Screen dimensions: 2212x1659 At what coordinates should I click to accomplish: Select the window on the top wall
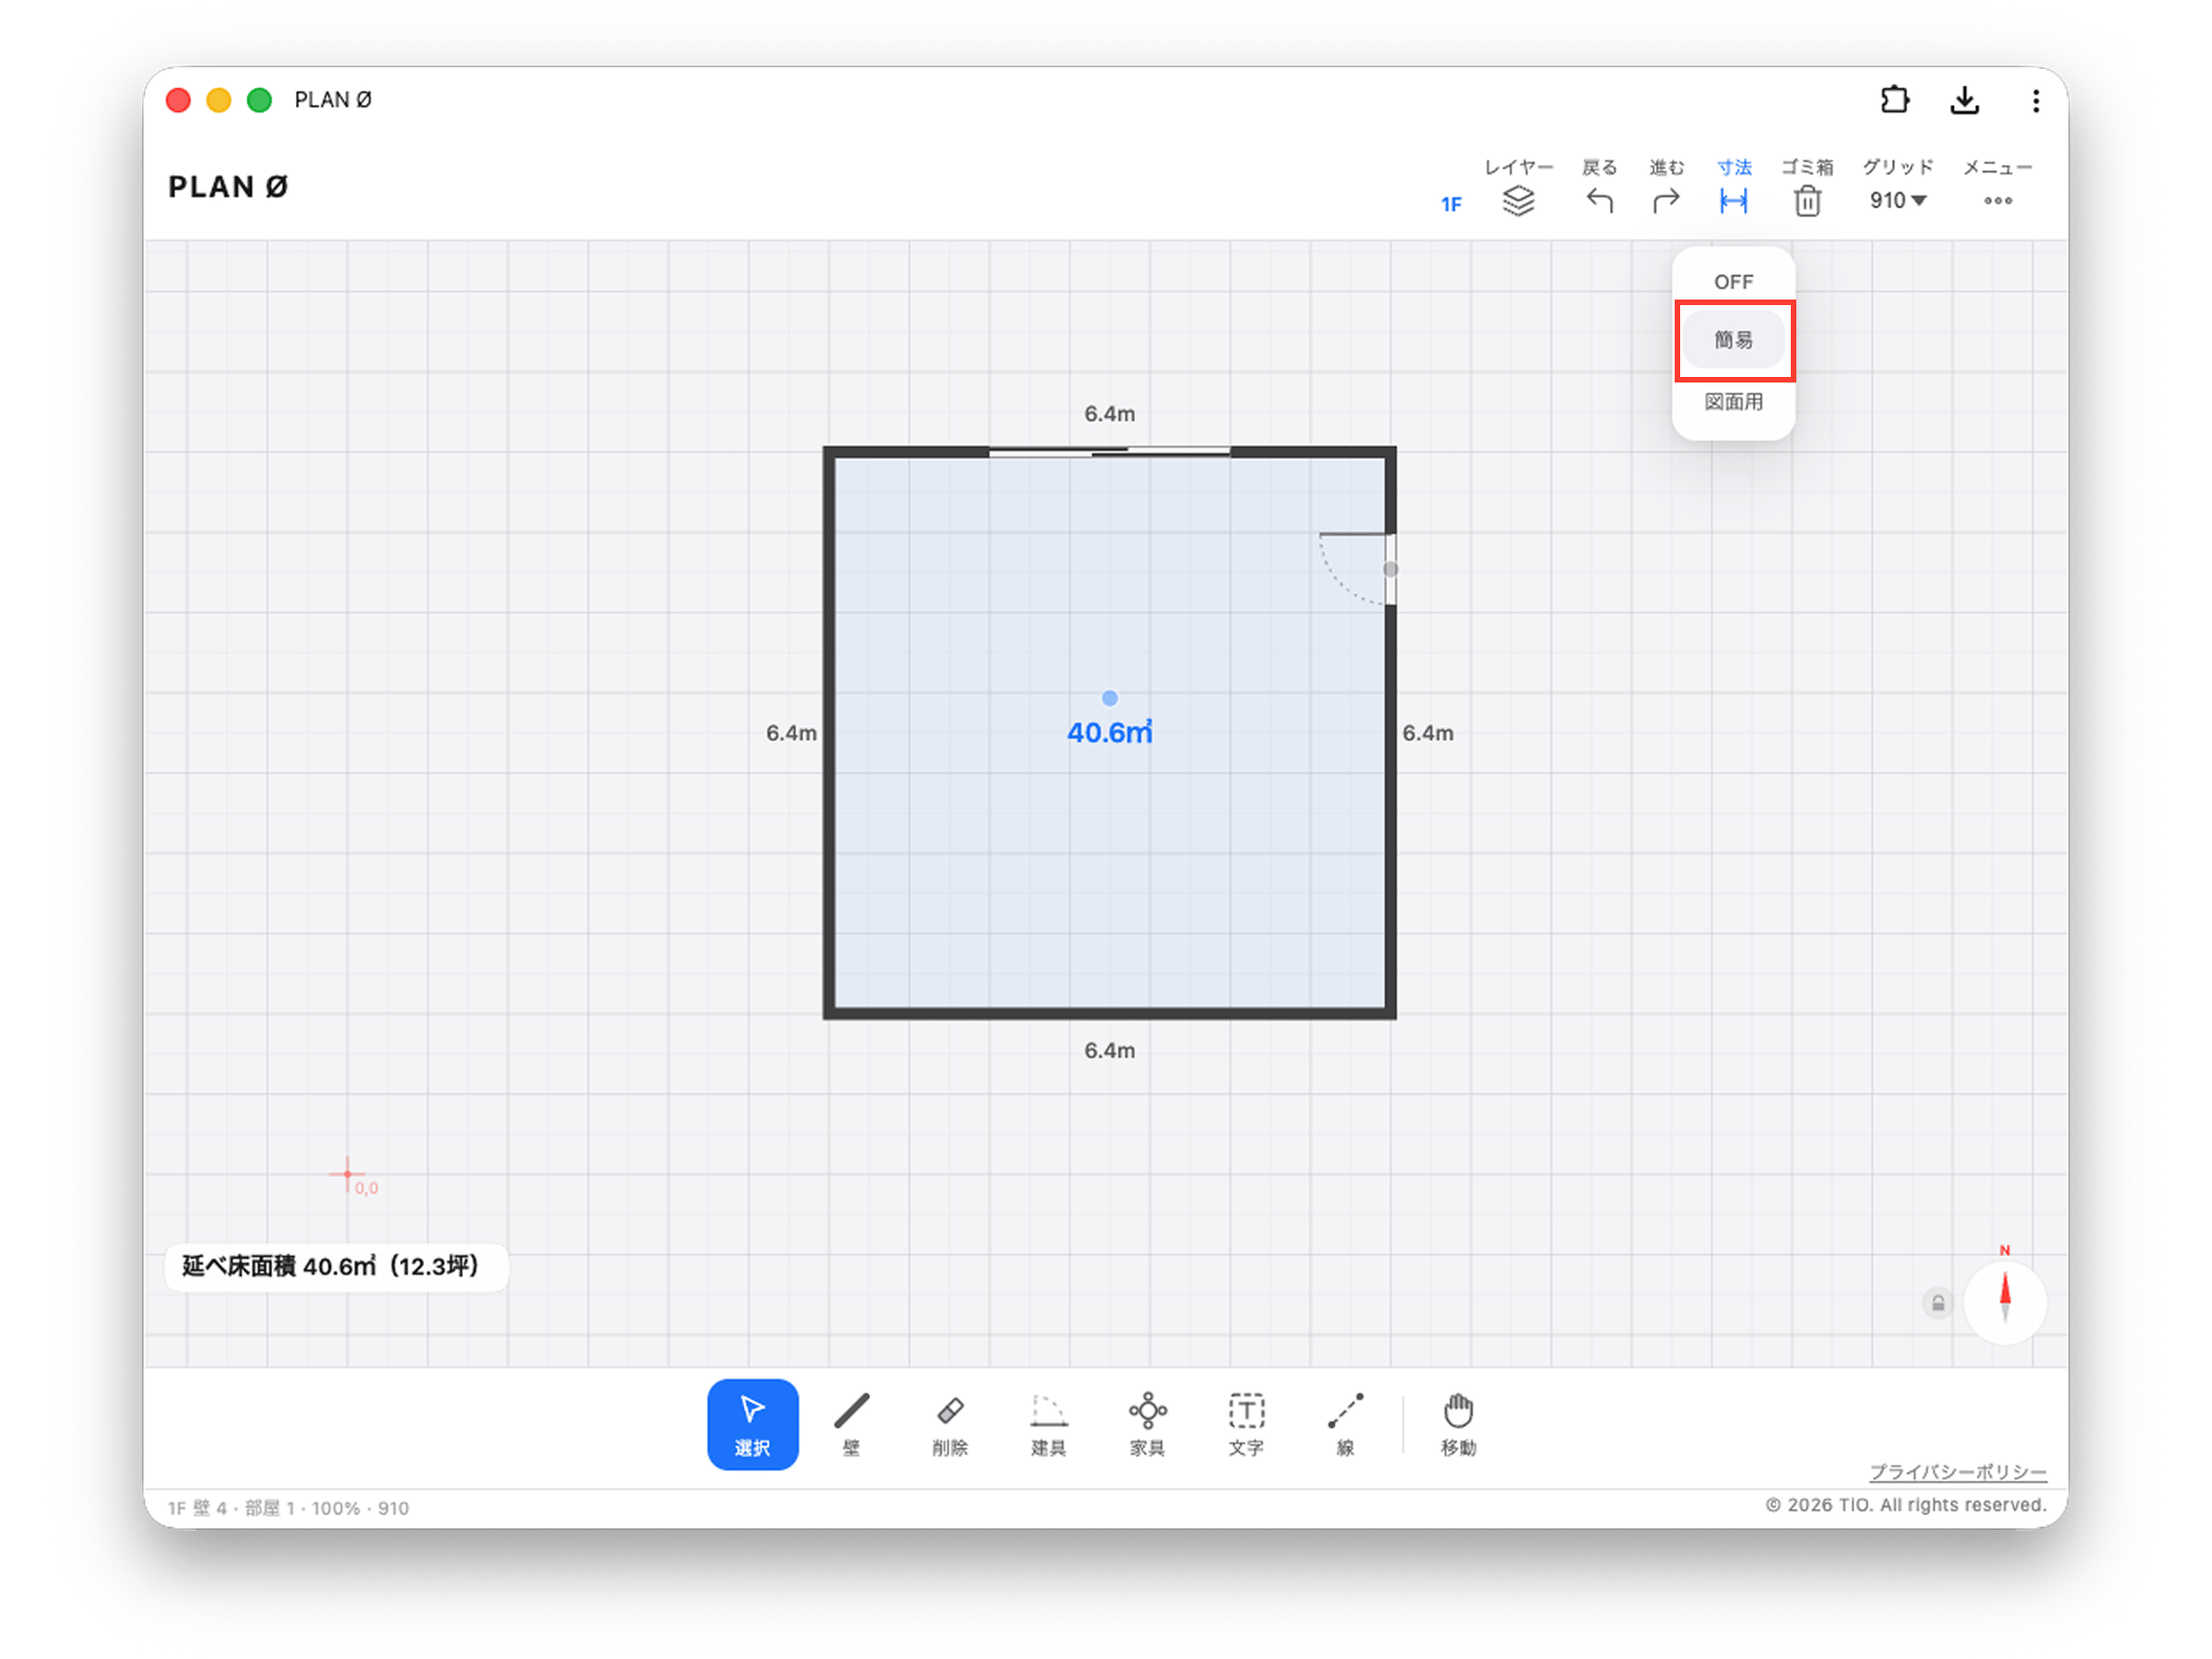1109,452
